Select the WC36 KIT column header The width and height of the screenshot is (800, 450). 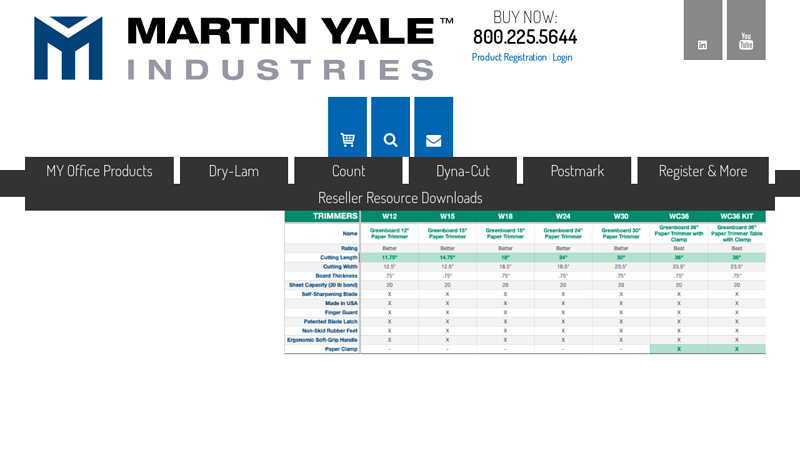(737, 216)
